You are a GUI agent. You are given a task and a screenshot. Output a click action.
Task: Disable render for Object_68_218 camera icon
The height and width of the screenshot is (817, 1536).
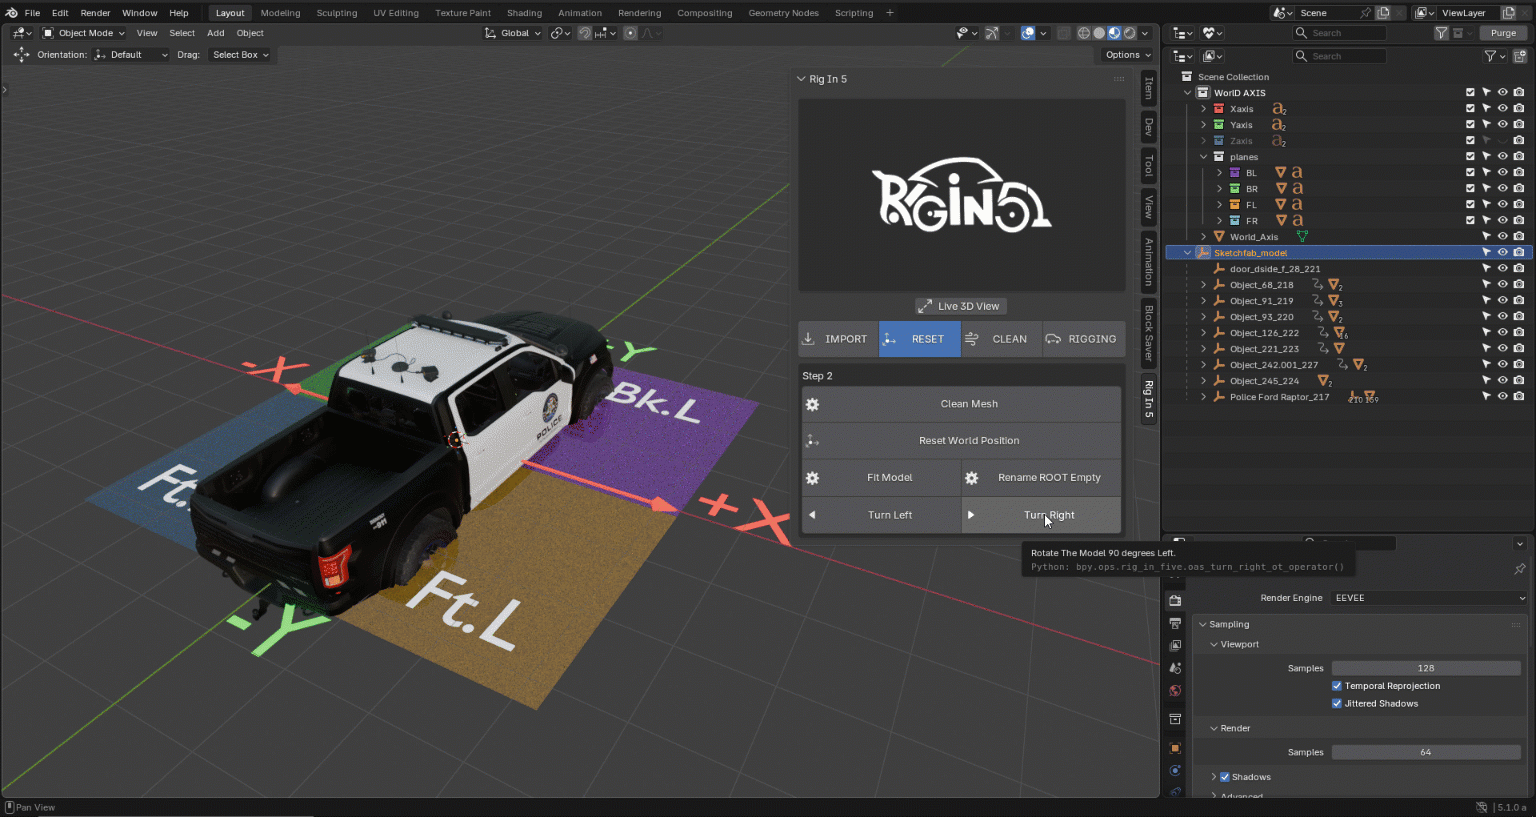pos(1519,285)
